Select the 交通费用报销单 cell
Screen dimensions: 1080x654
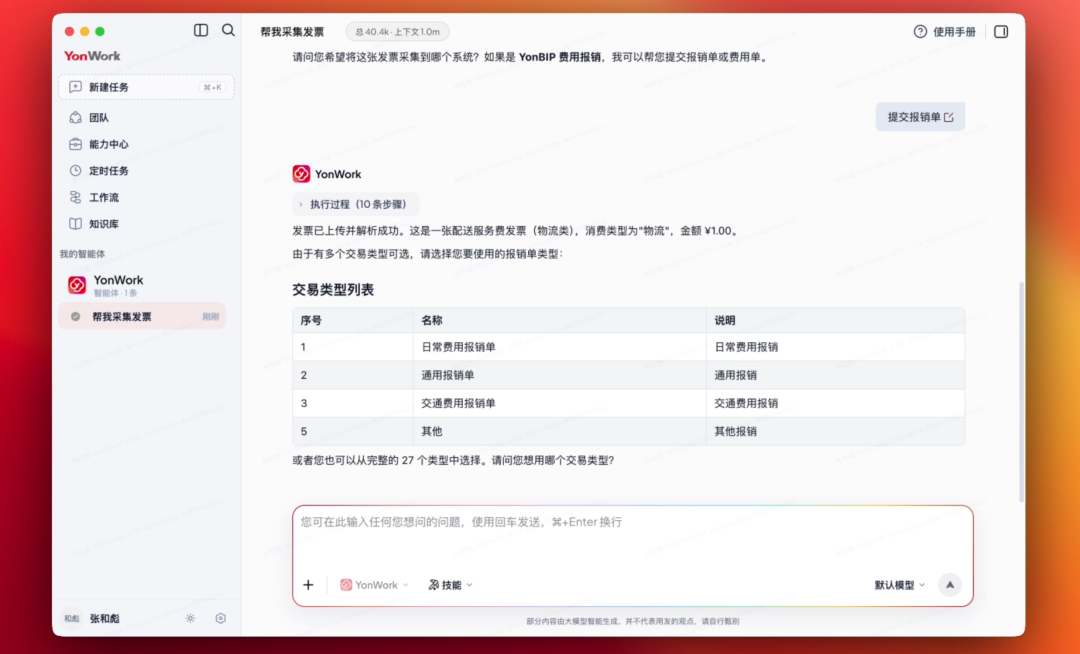559,403
